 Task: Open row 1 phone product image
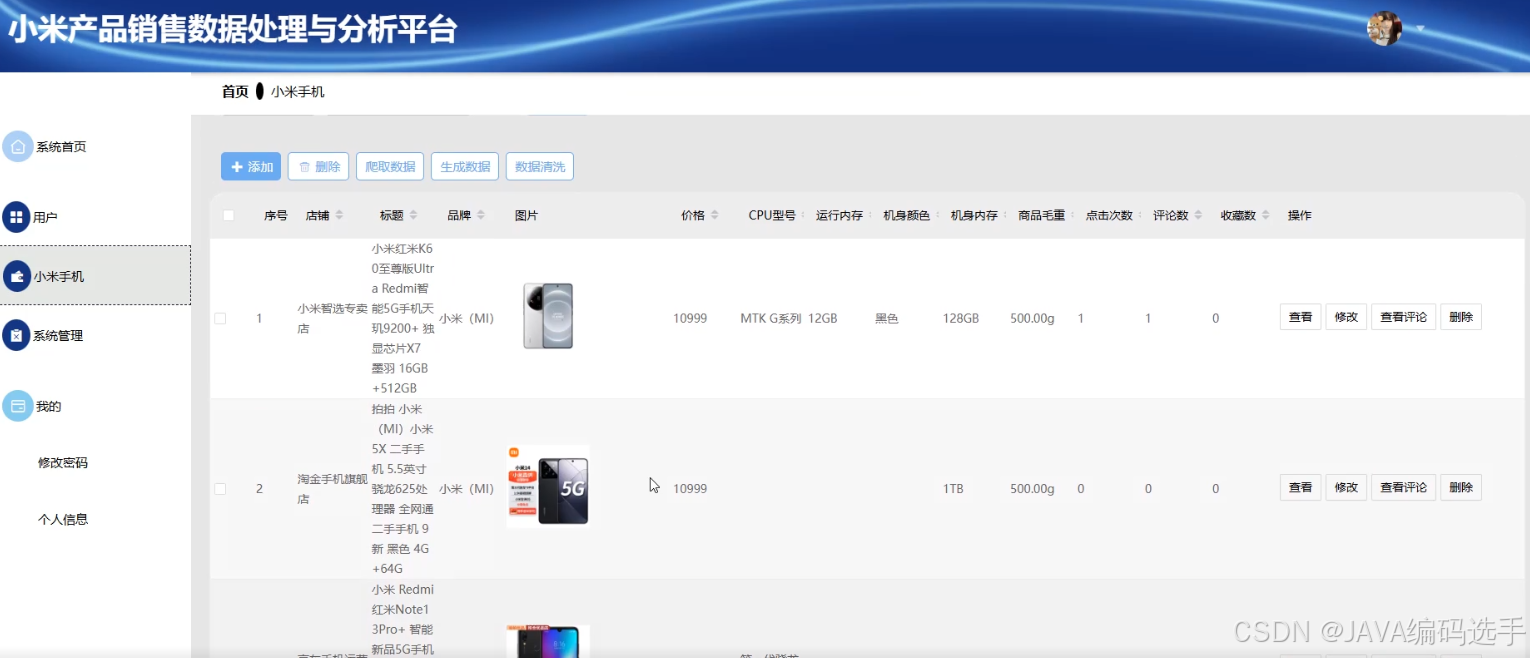(x=548, y=316)
